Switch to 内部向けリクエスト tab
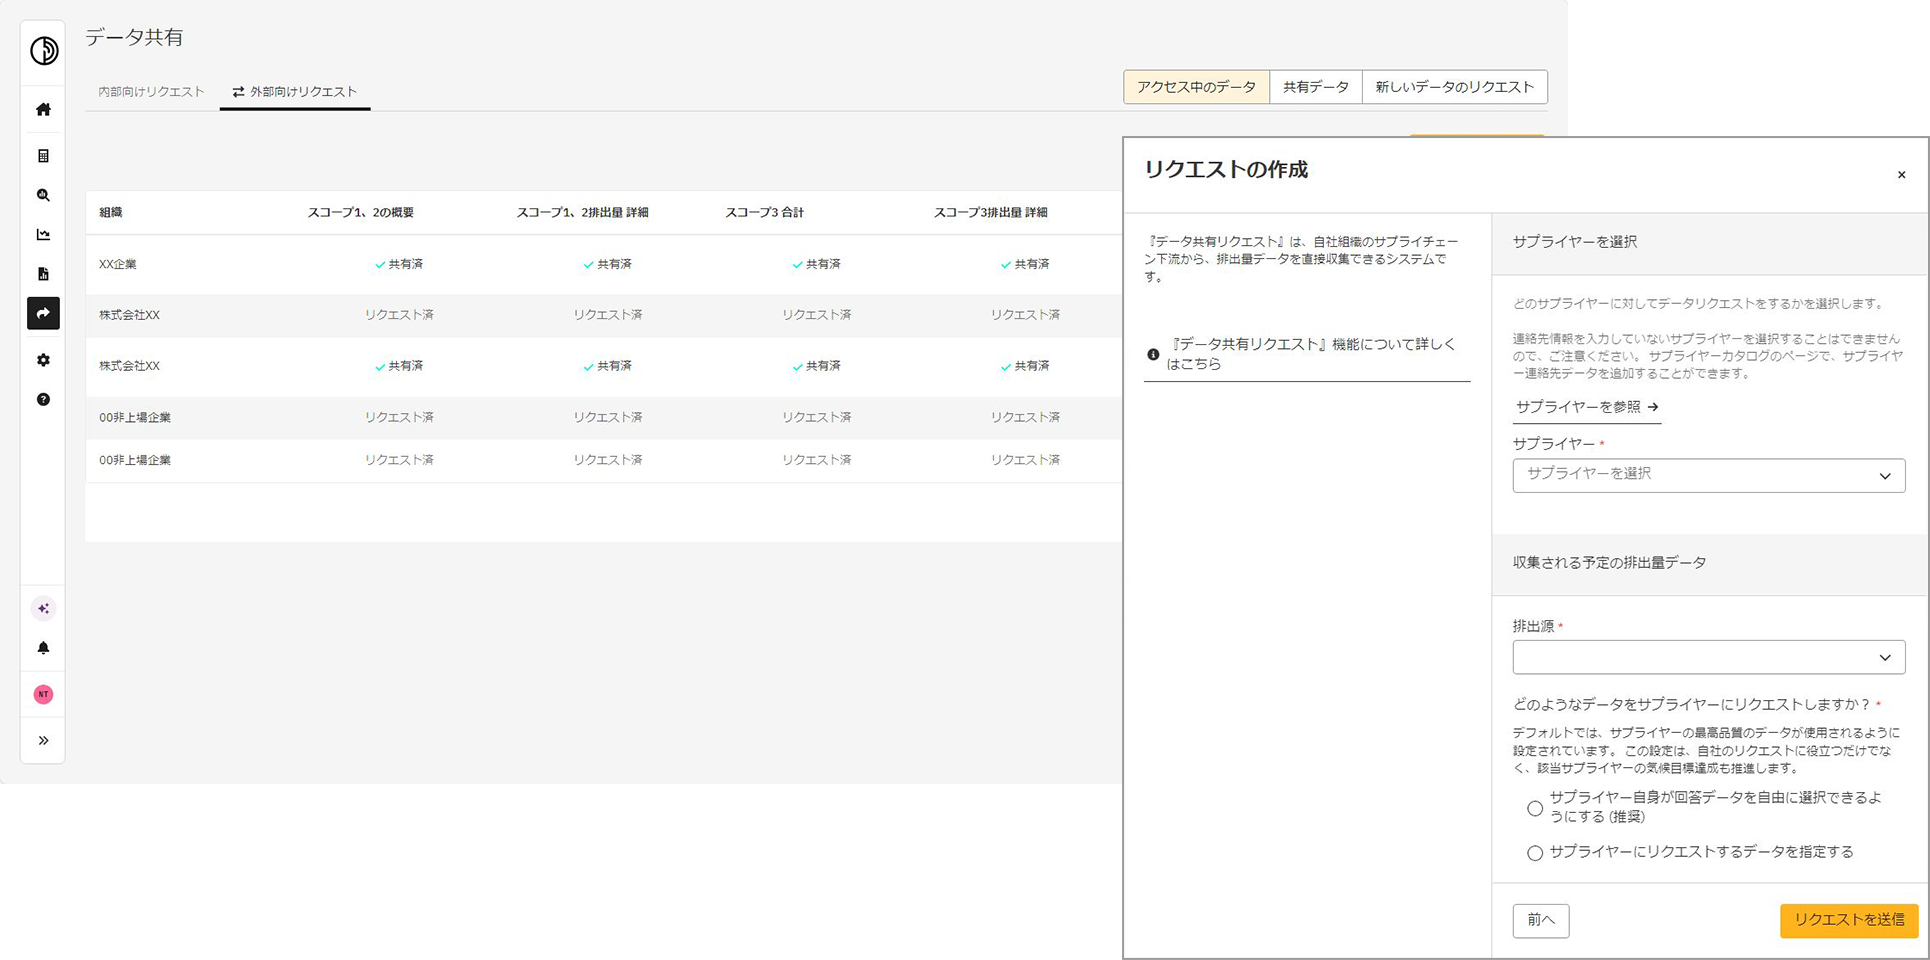1930x960 pixels. (151, 92)
